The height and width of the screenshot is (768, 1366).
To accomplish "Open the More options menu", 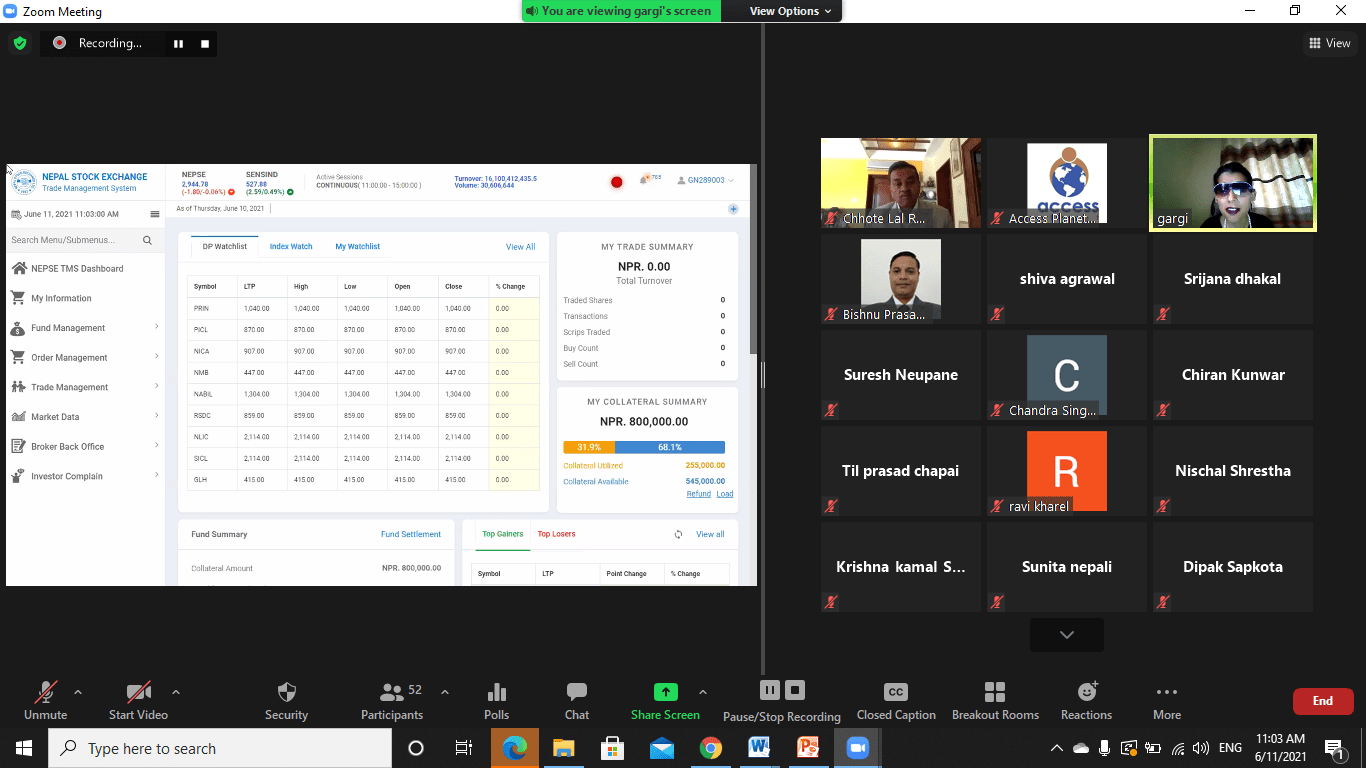I will click(x=1166, y=692).
